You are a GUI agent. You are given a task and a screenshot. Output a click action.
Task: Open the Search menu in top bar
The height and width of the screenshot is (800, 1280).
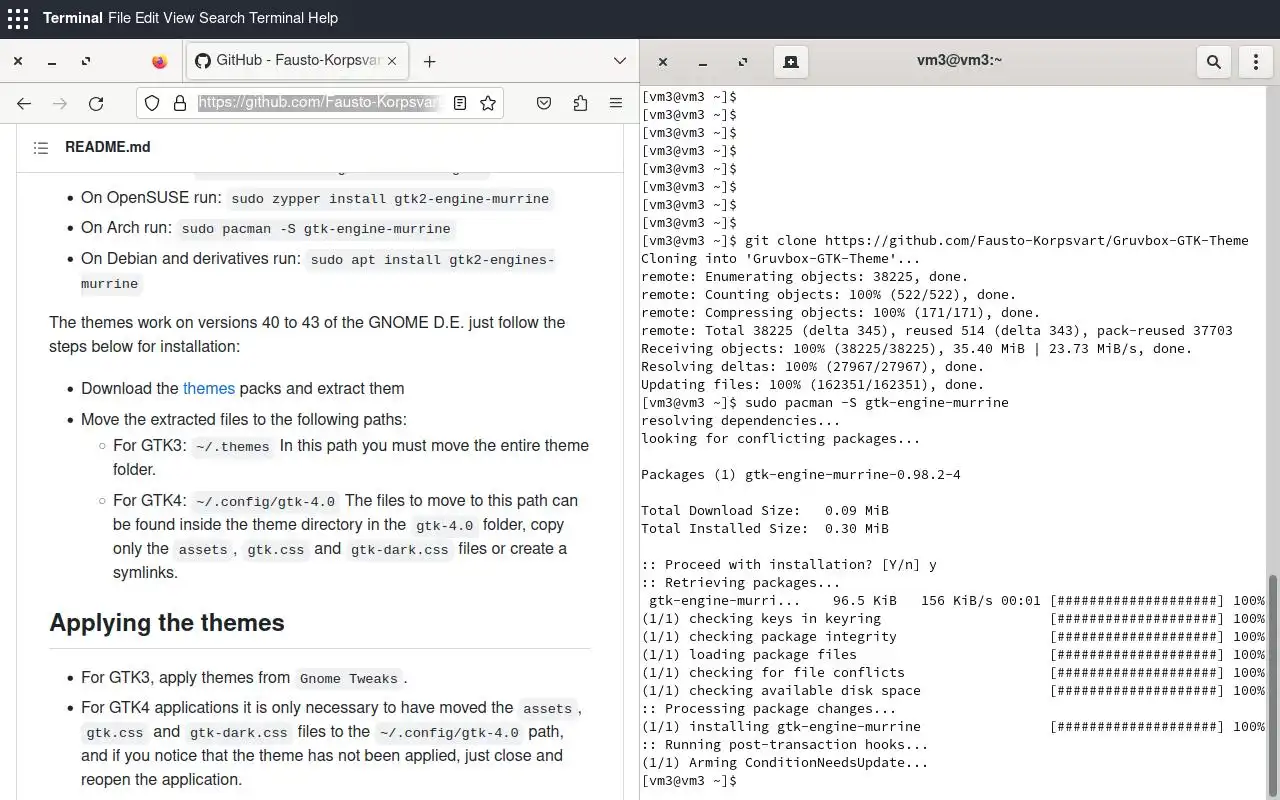221,18
